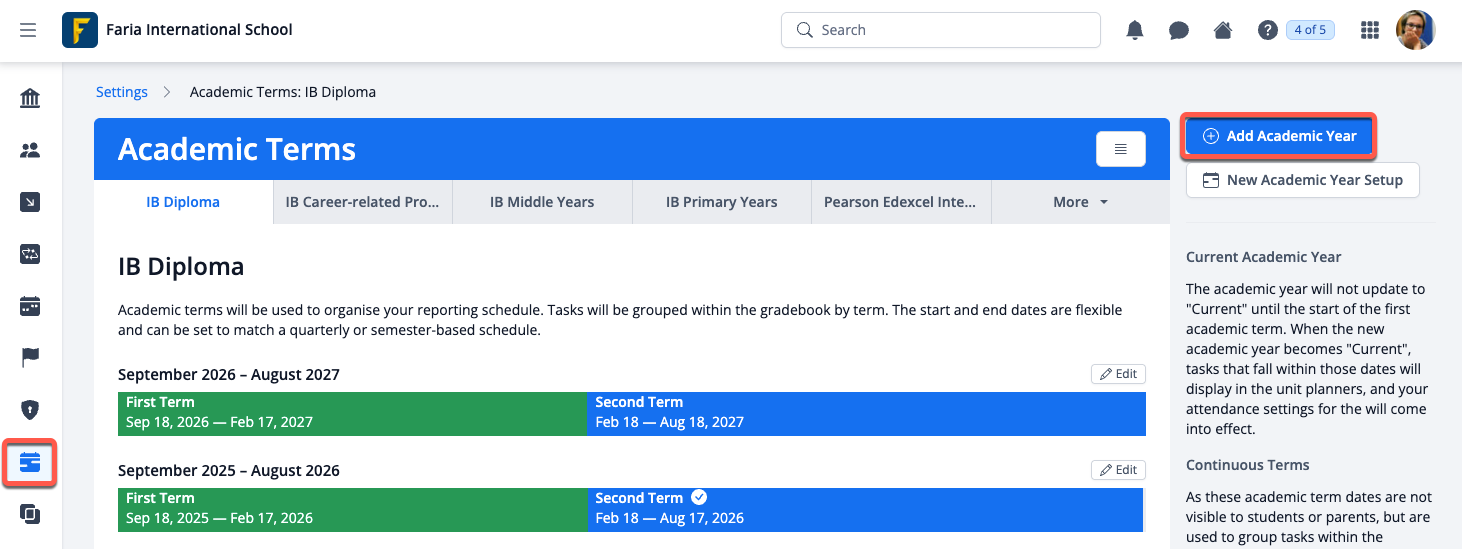Expand the More tabs dropdown
Image resolution: width=1462 pixels, height=549 pixels.
1080,202
